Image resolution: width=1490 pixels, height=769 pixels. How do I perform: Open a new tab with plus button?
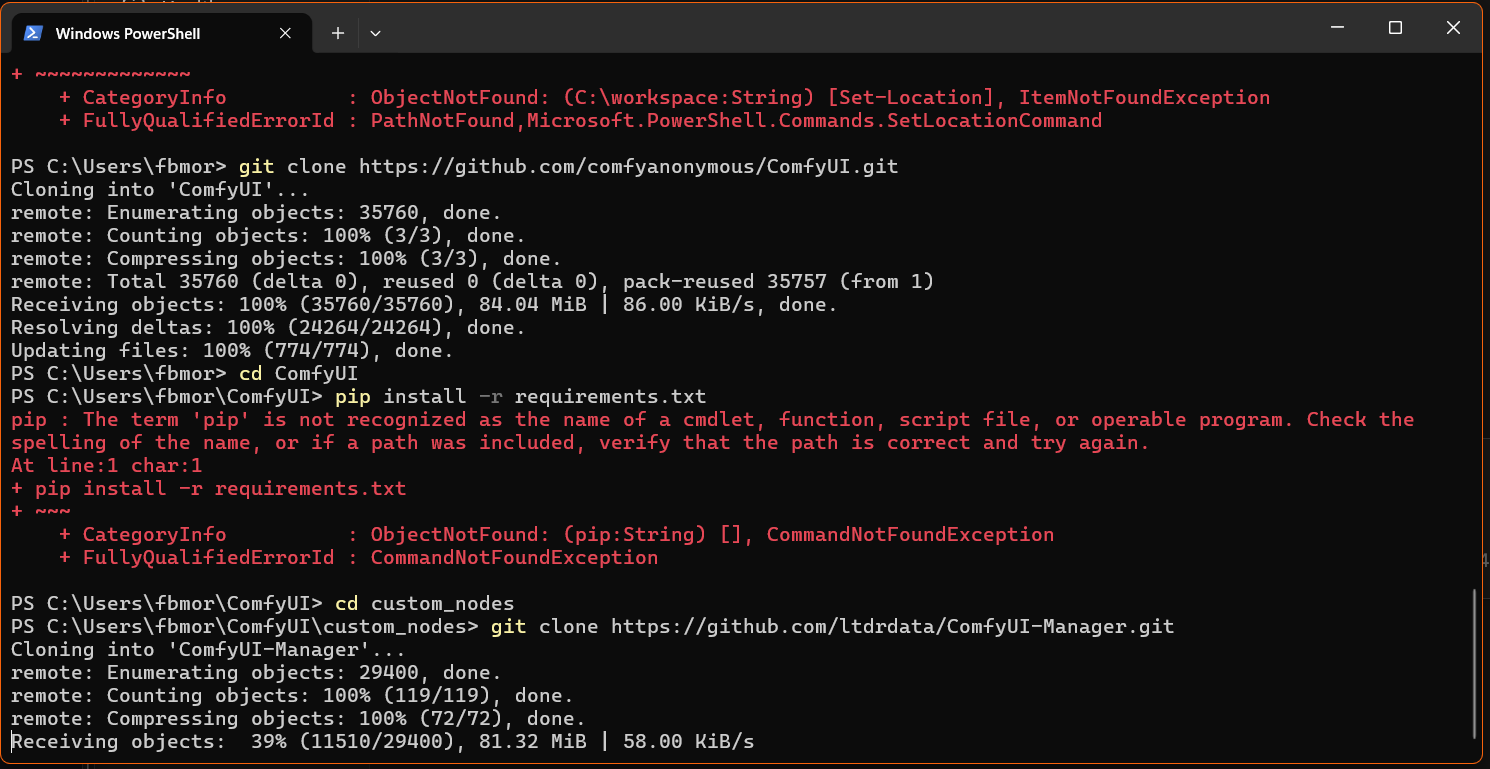pos(338,33)
